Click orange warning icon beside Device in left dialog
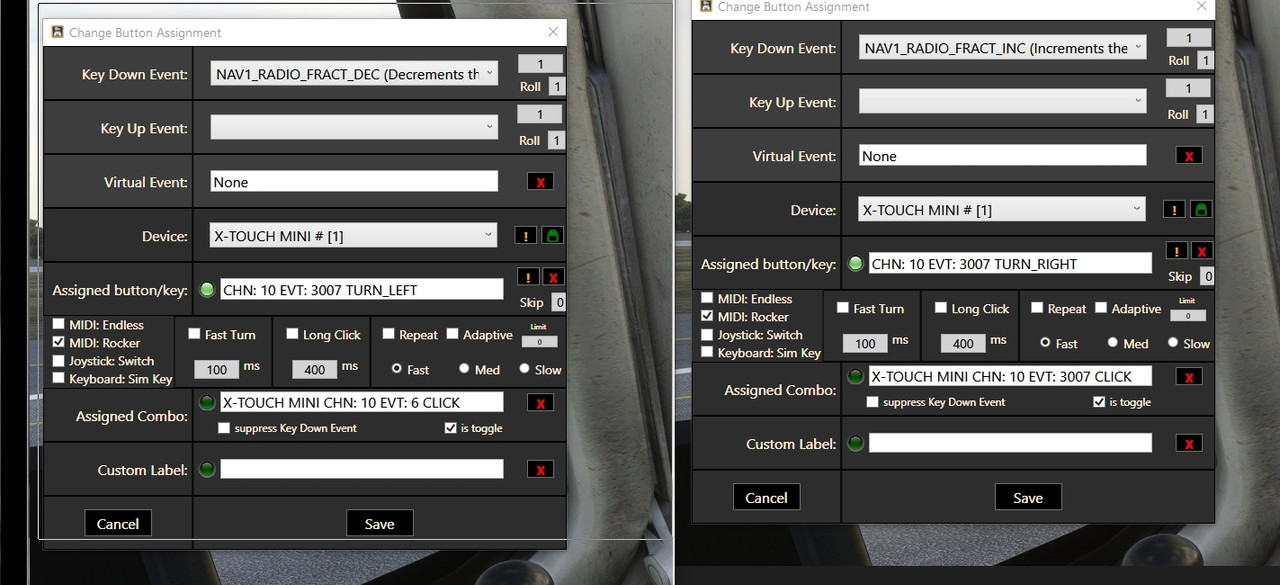The height and width of the screenshot is (585, 1280). tap(525, 236)
